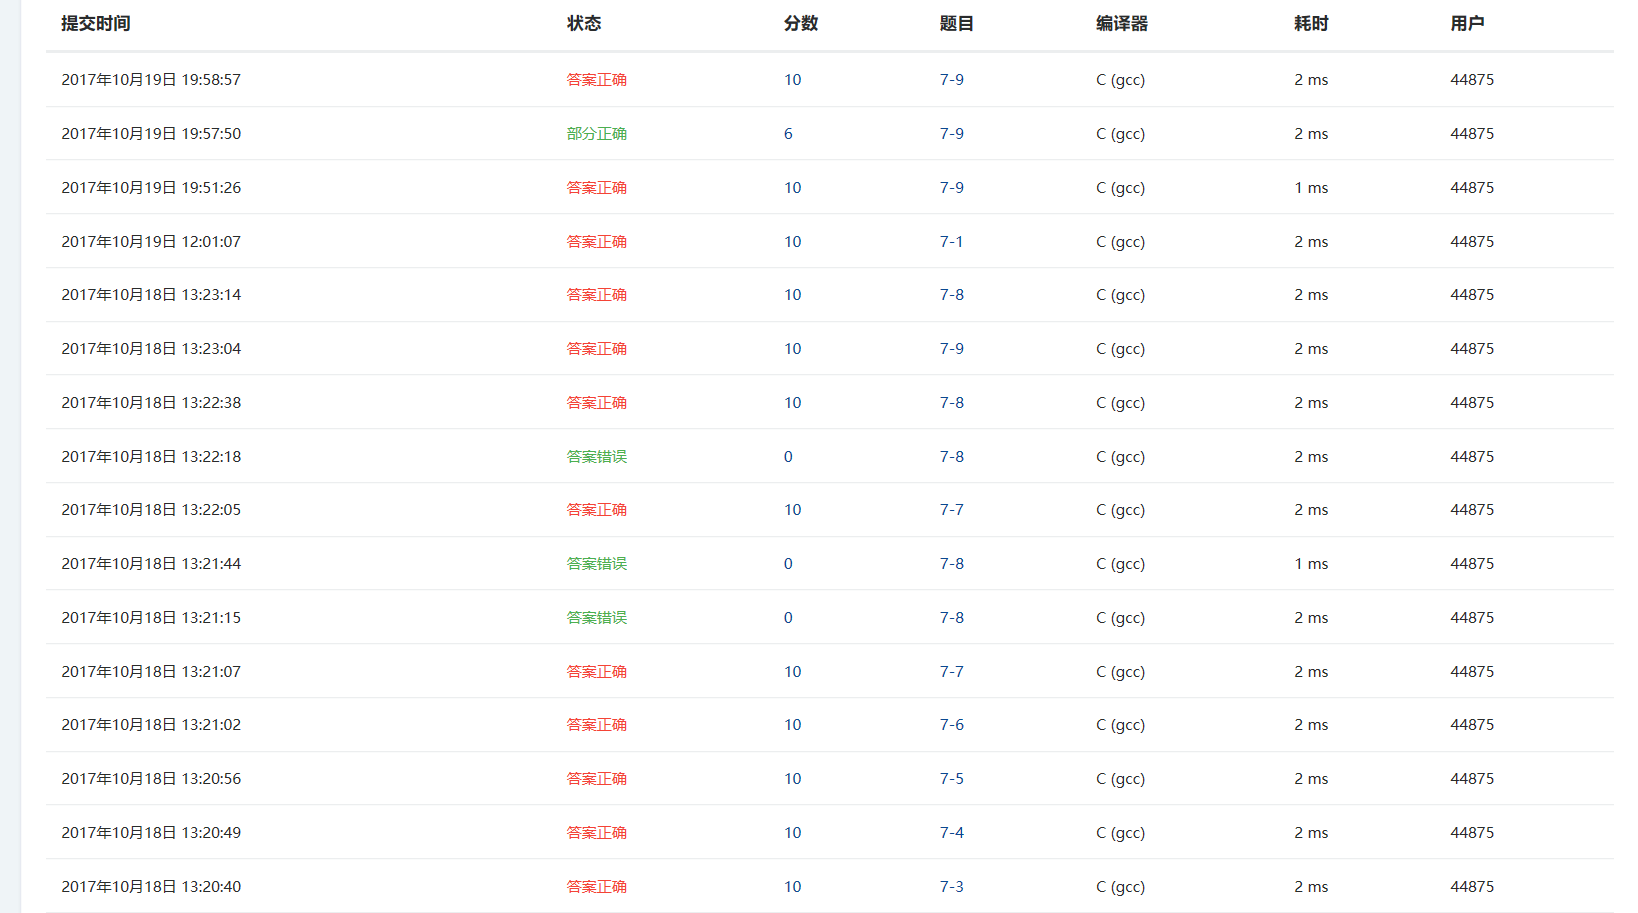Open problem 7-8 in 13:23:14 row
Screen dimensions: 1638x913
pyautogui.click(x=951, y=295)
